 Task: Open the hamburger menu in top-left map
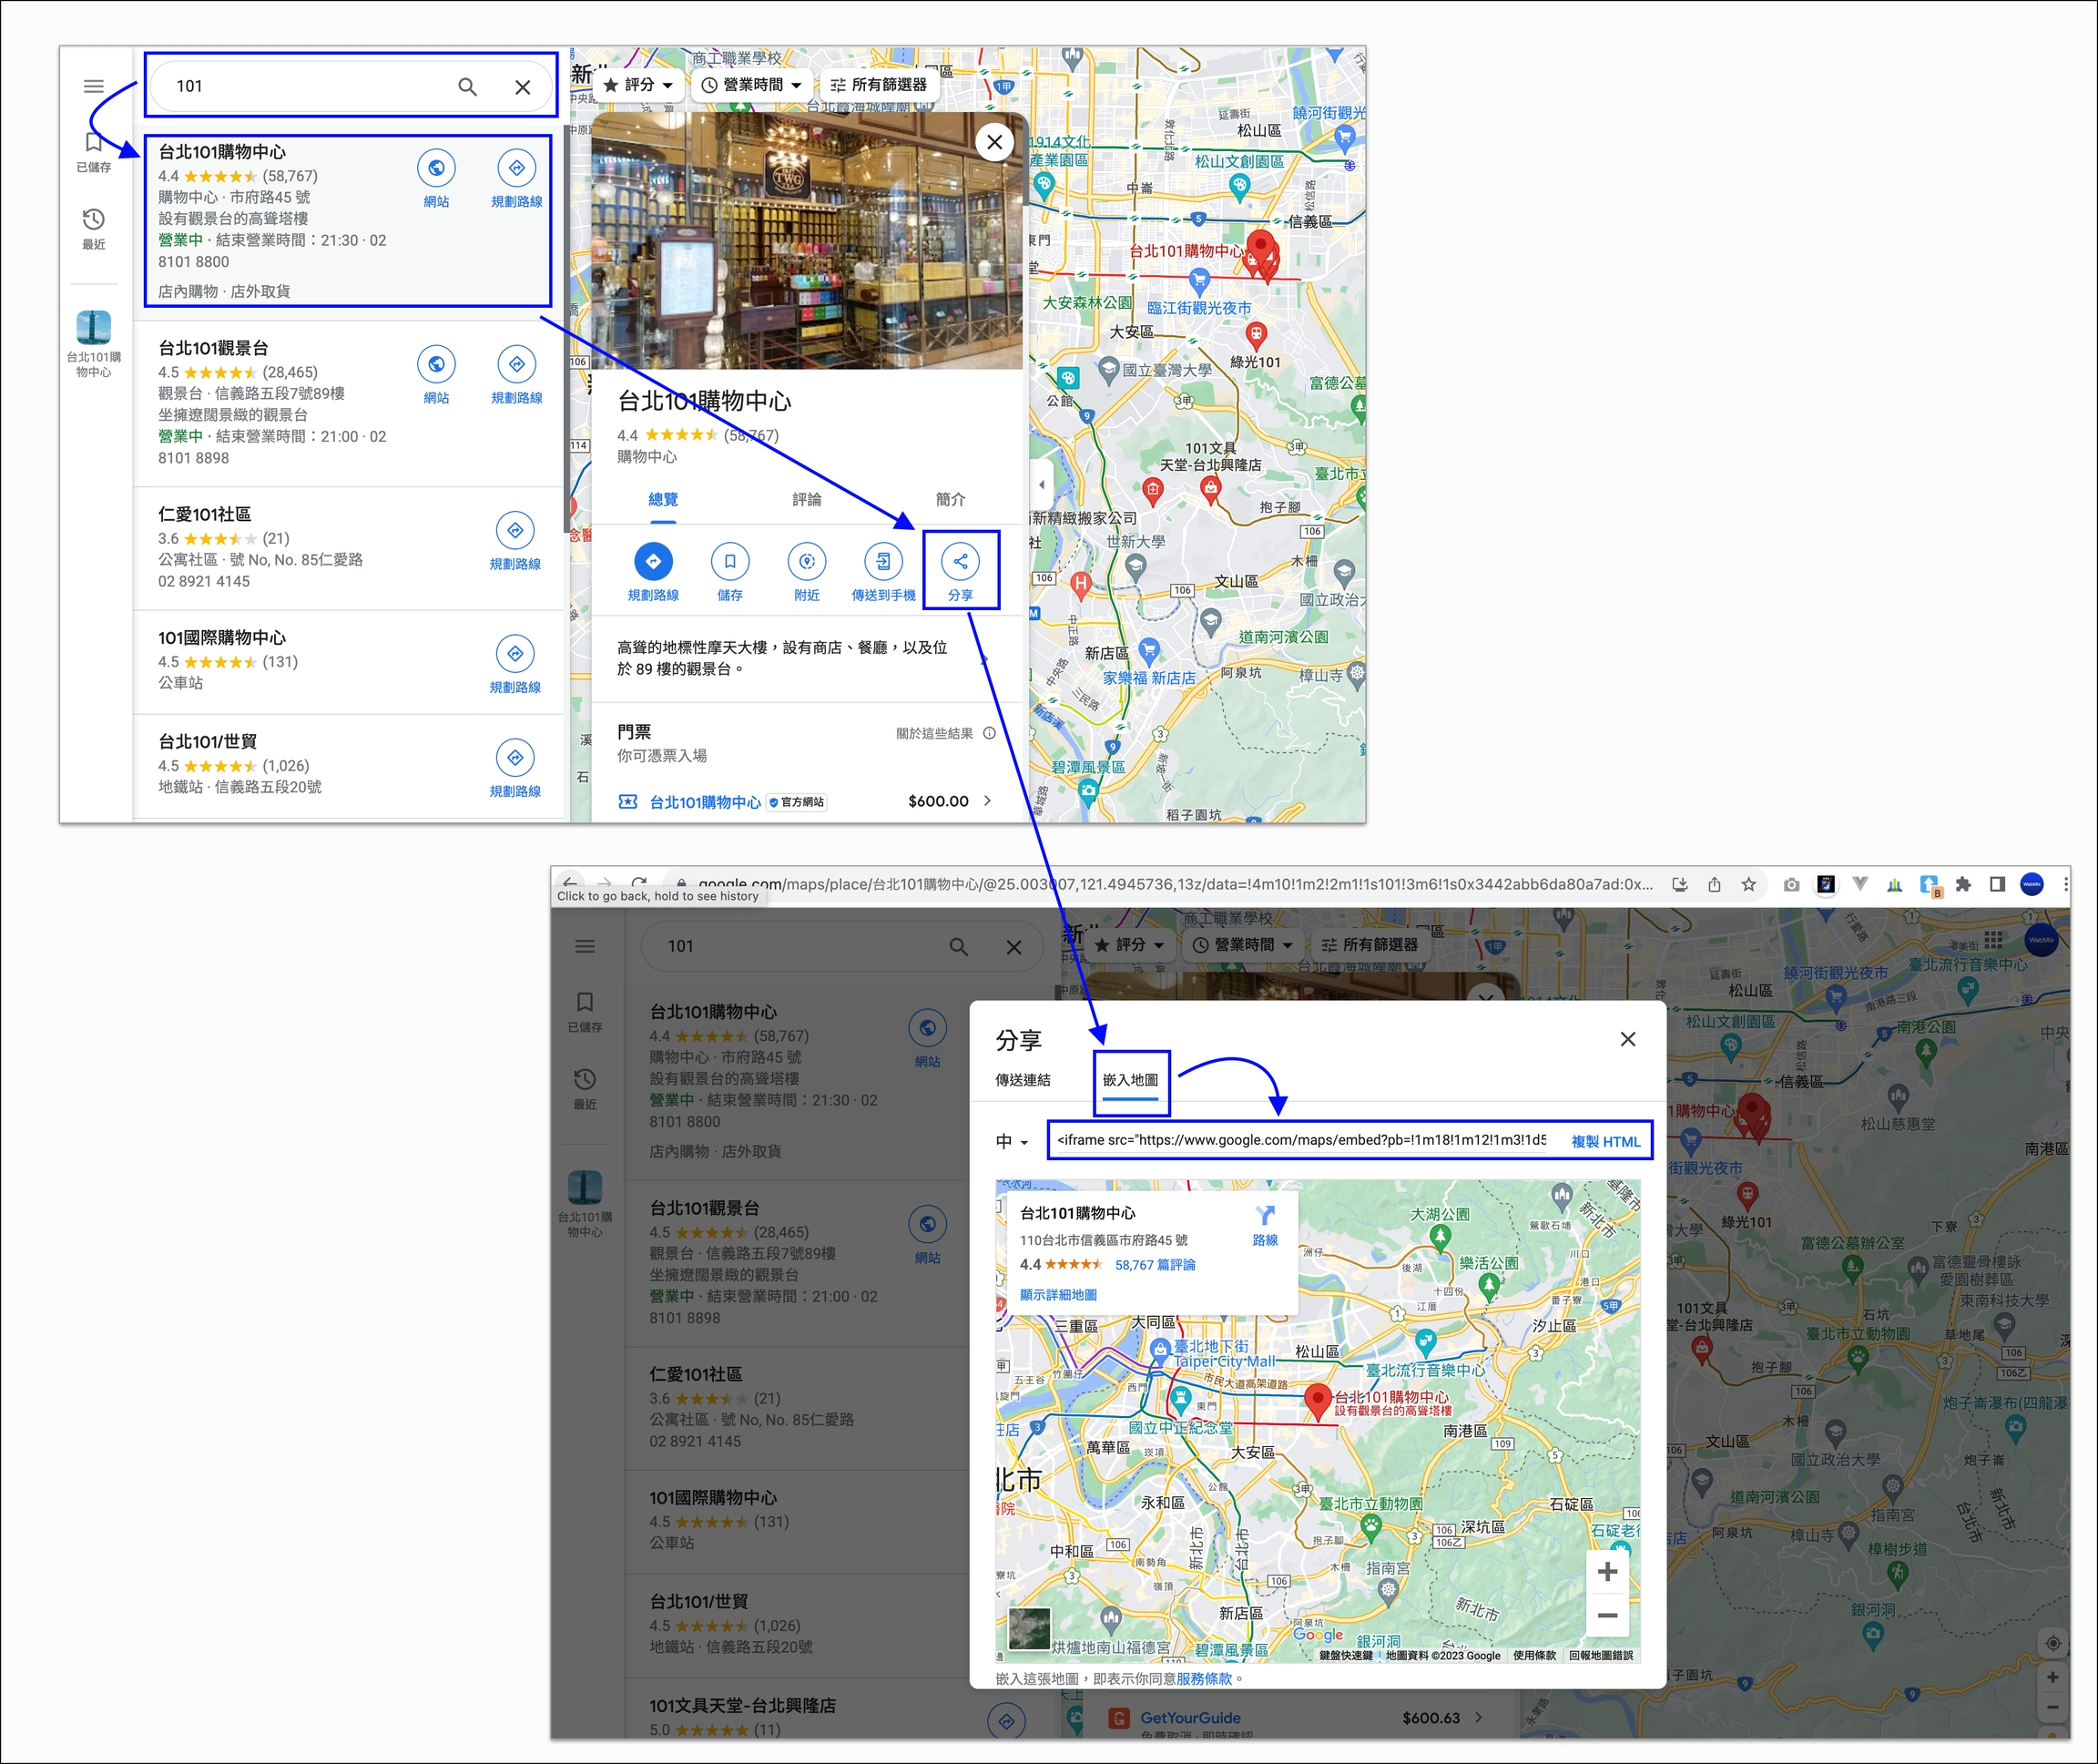(93, 86)
